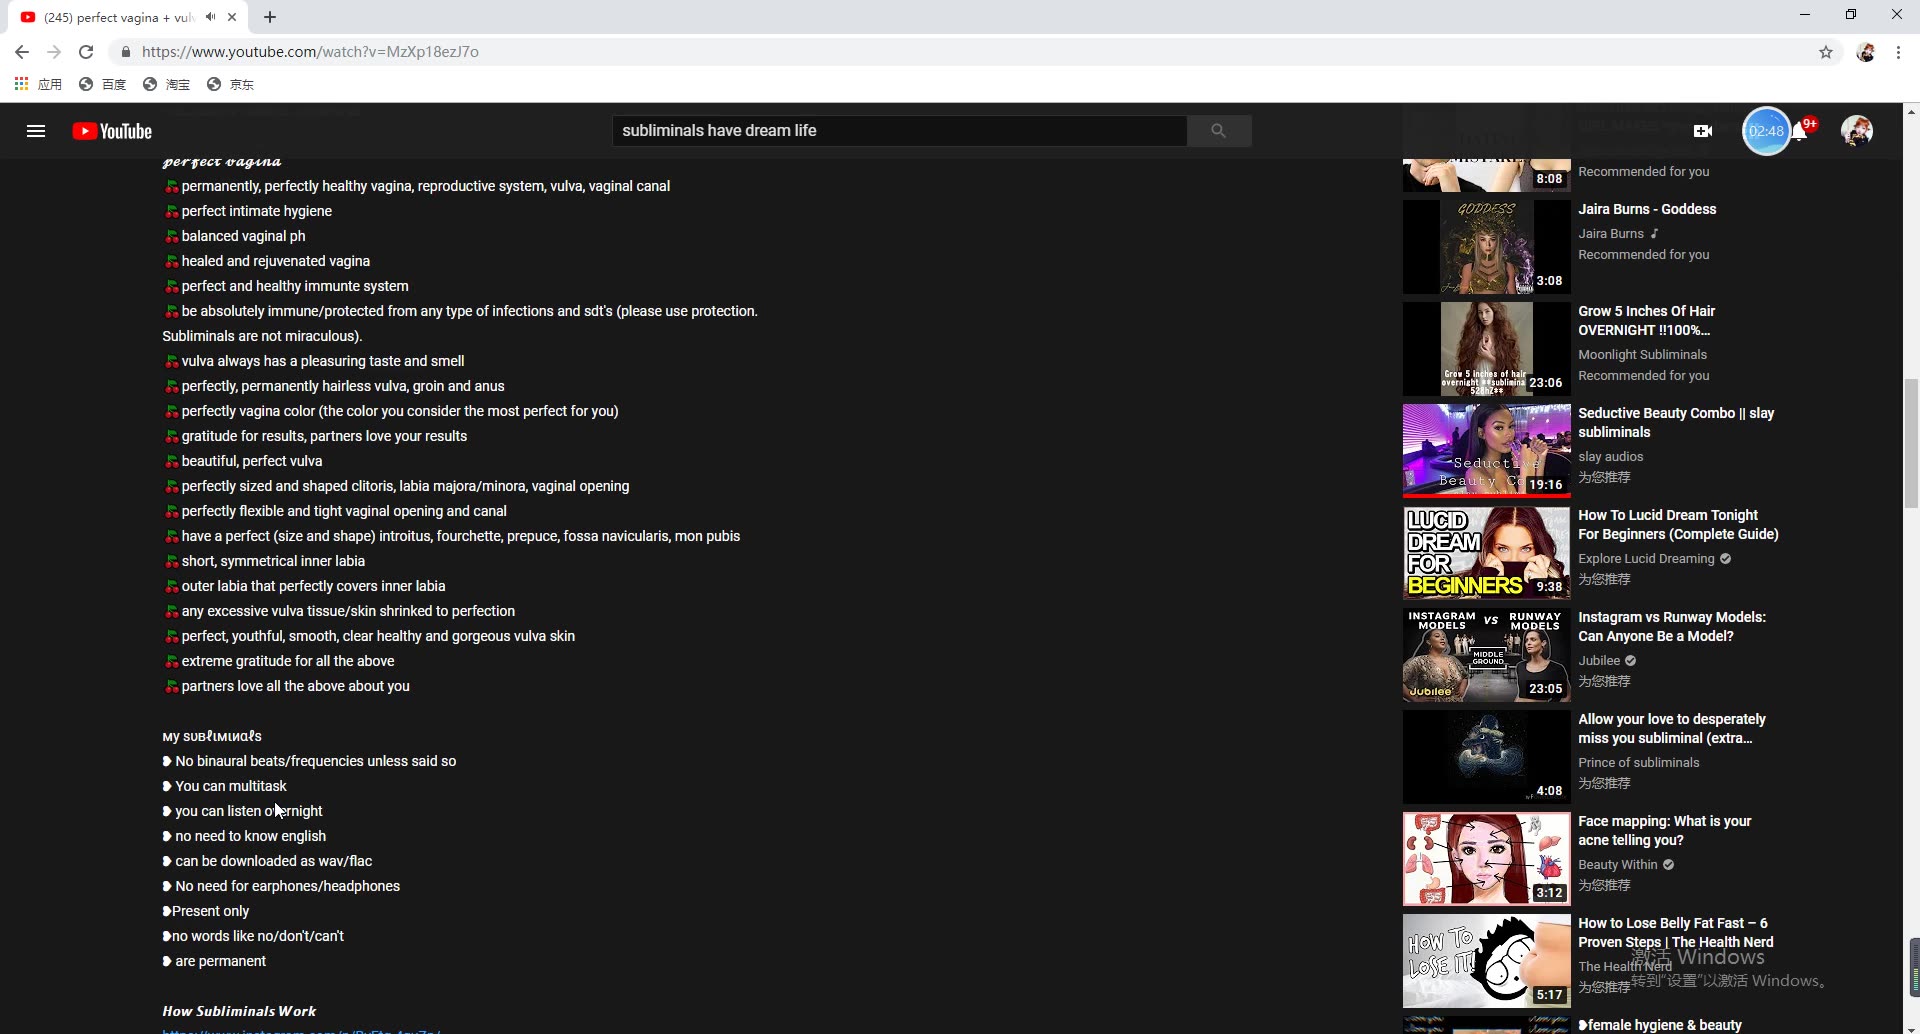Open the apps bookmark shortcut
This screenshot has width=1920, height=1034.
tap(38, 84)
